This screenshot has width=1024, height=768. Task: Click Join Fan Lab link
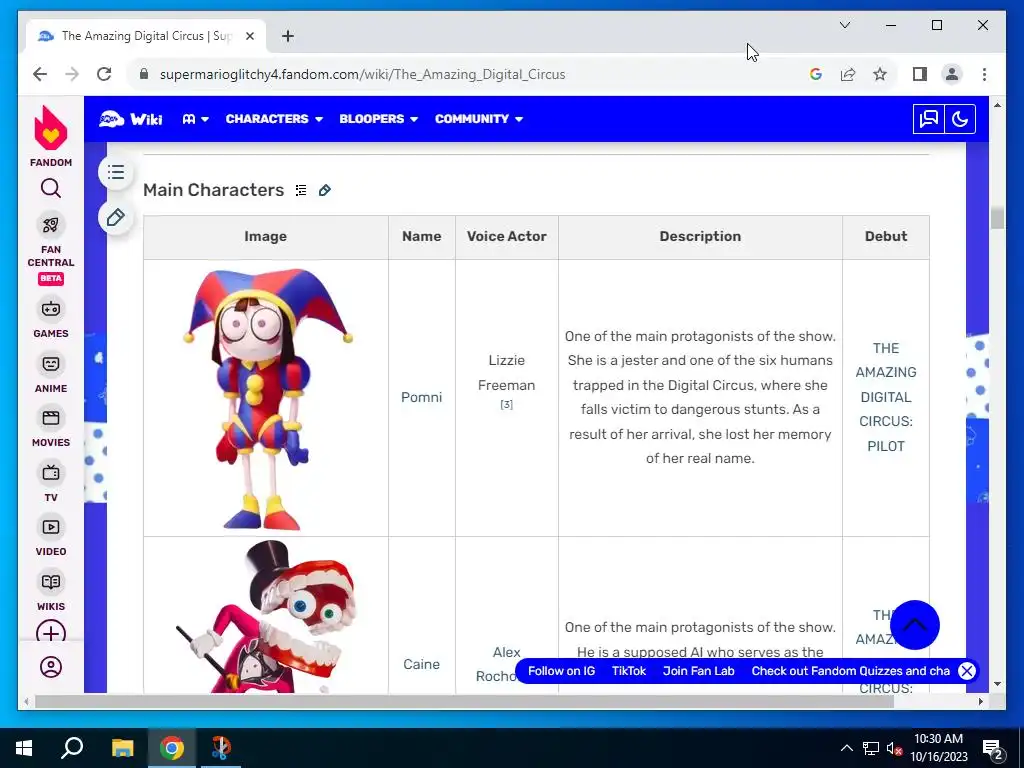[x=699, y=671]
